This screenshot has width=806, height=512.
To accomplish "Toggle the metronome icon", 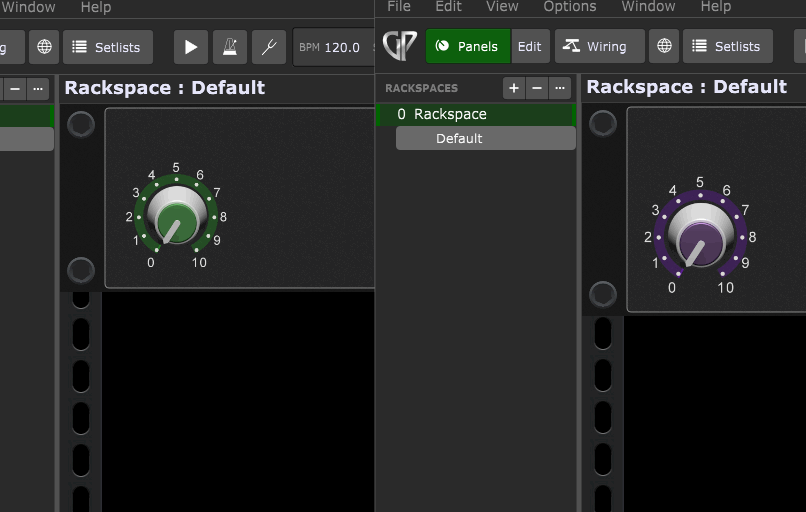I will [x=230, y=47].
